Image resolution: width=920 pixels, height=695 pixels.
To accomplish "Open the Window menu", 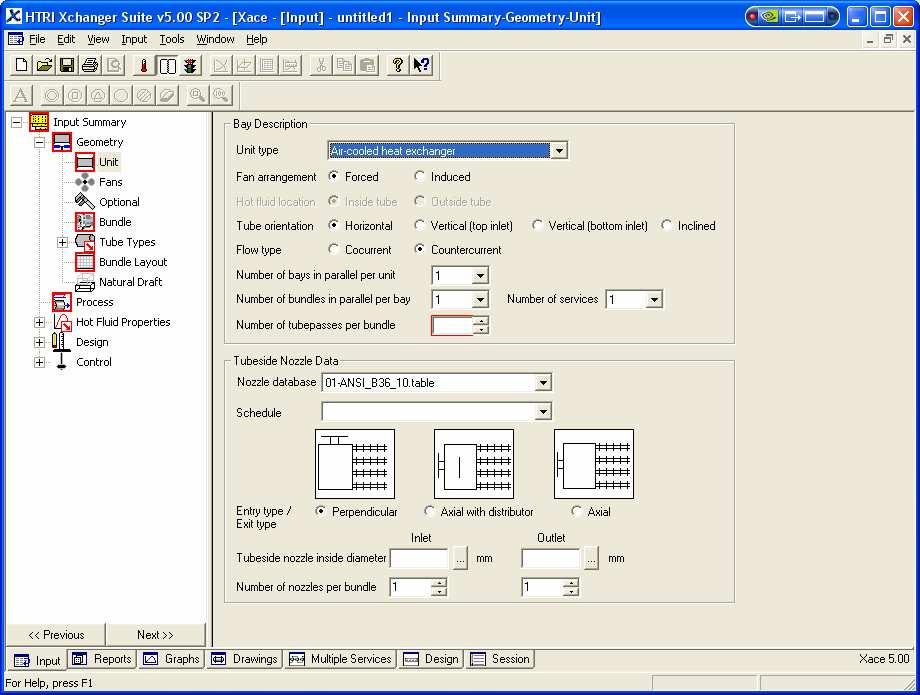I will 215,39.
